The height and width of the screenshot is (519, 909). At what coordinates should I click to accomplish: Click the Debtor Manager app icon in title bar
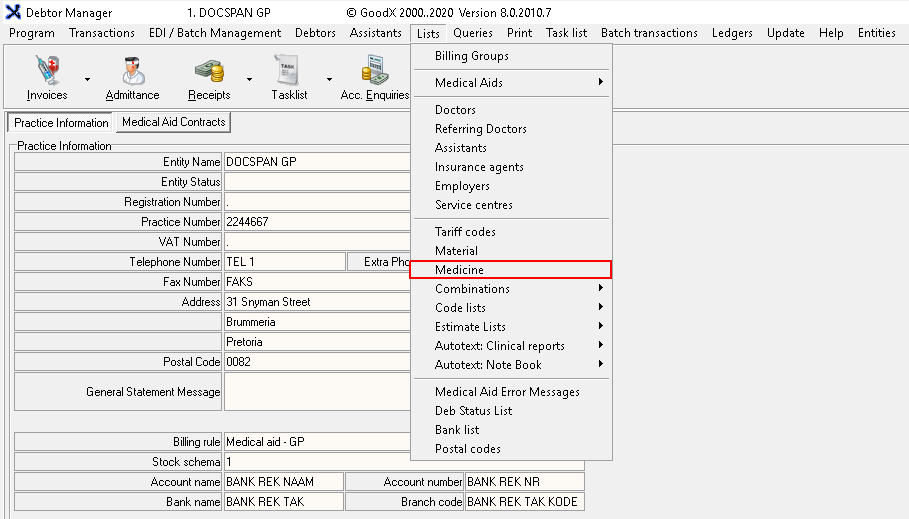[13, 13]
